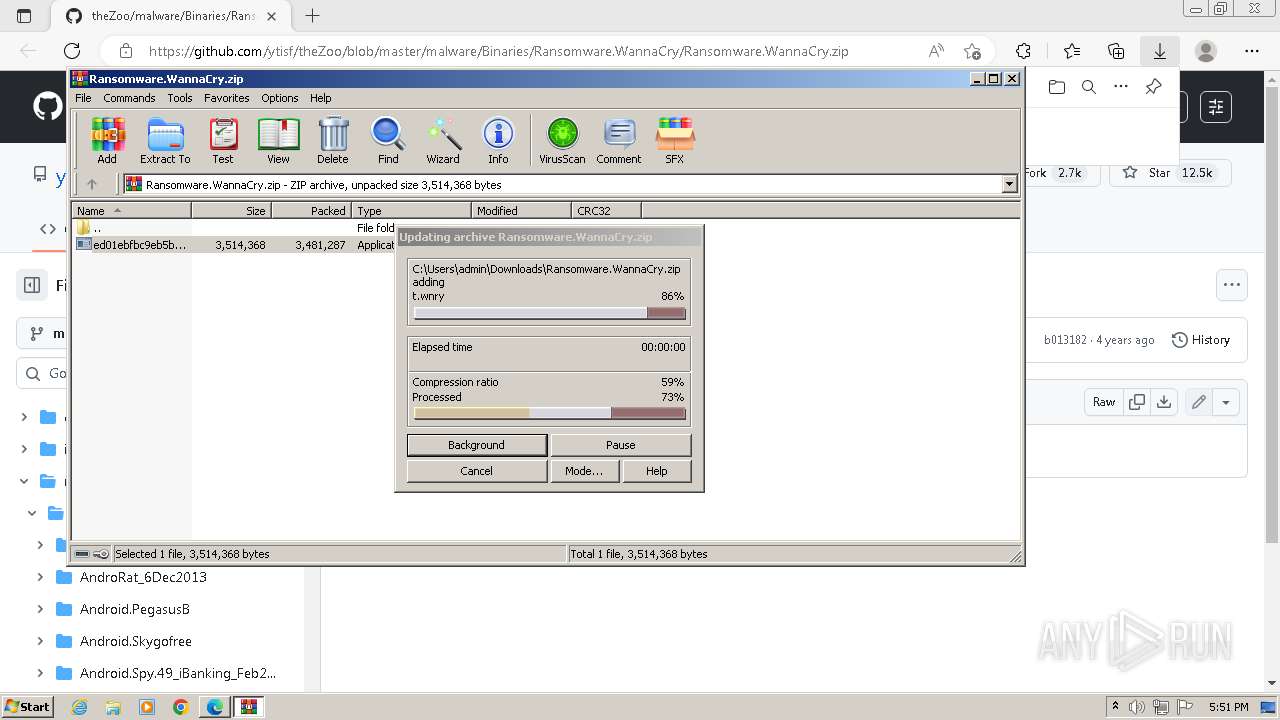This screenshot has width=1280, height=720.
Task: Open Edge collections icon
Action: point(1116,51)
